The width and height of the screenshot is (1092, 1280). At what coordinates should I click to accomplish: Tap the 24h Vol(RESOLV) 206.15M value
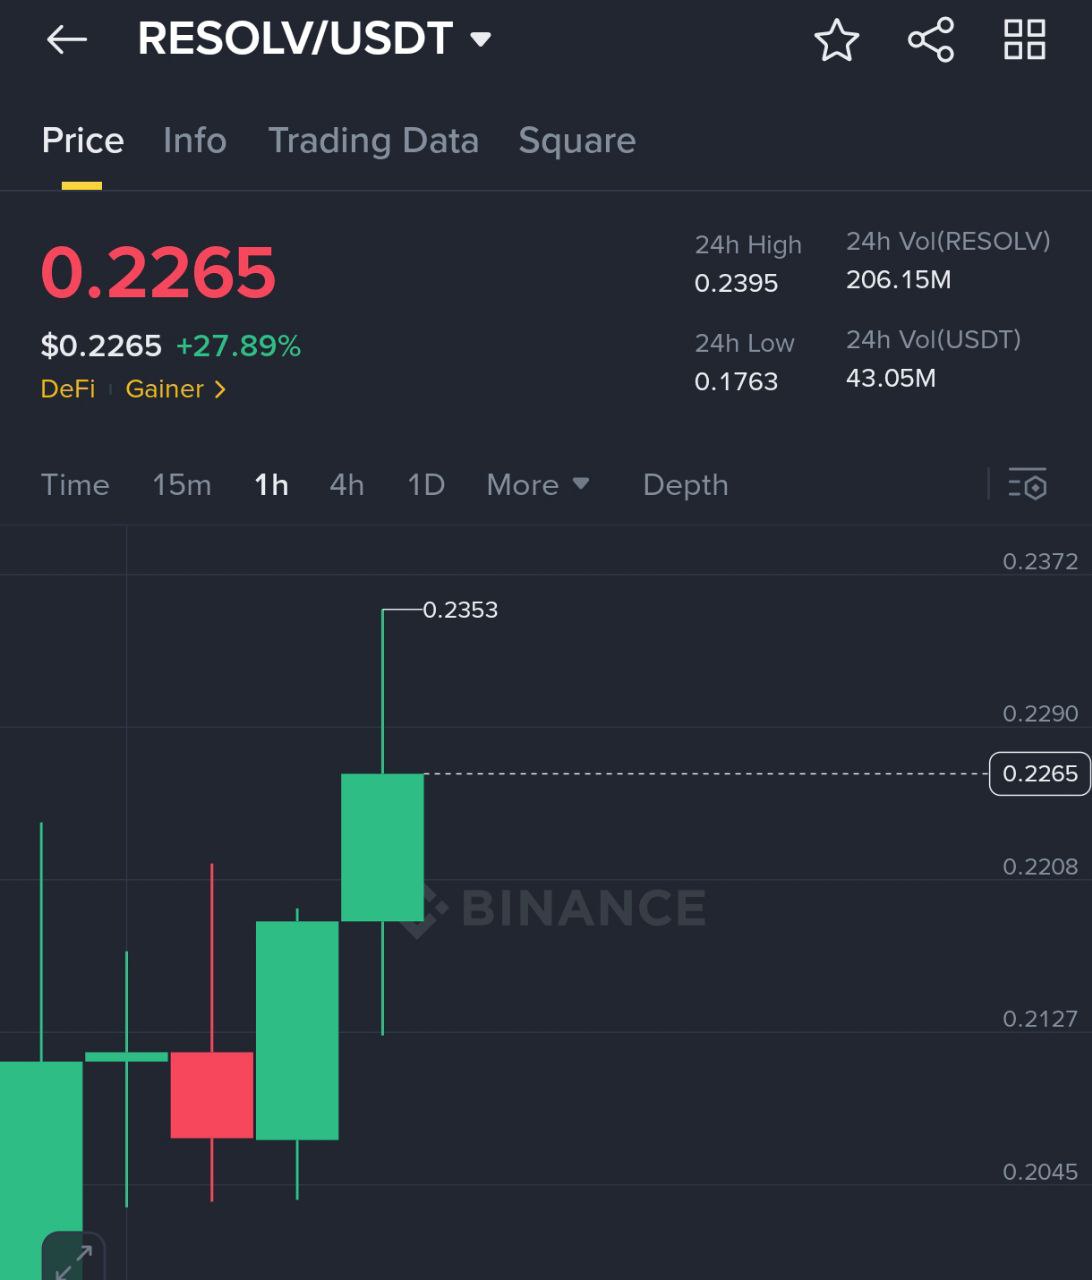tap(898, 280)
